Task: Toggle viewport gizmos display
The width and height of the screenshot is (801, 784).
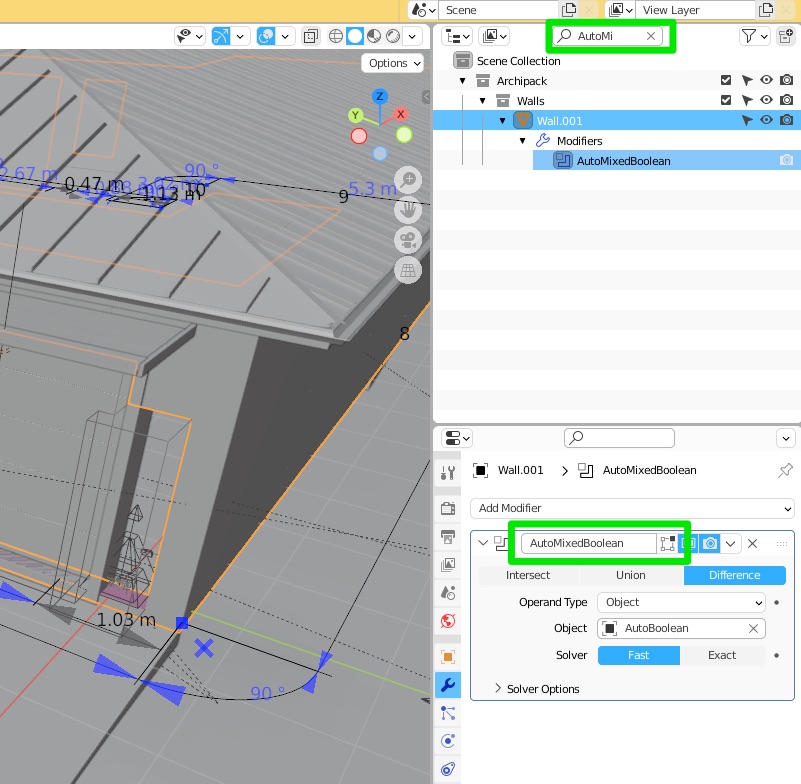Action: [x=221, y=36]
